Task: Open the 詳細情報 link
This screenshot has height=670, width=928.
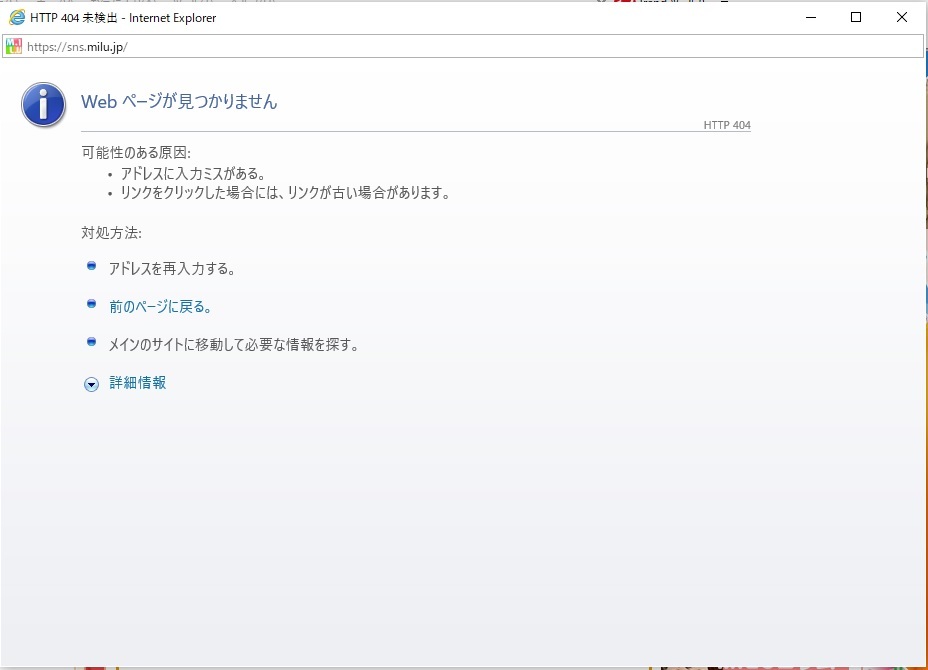Action: click(137, 382)
